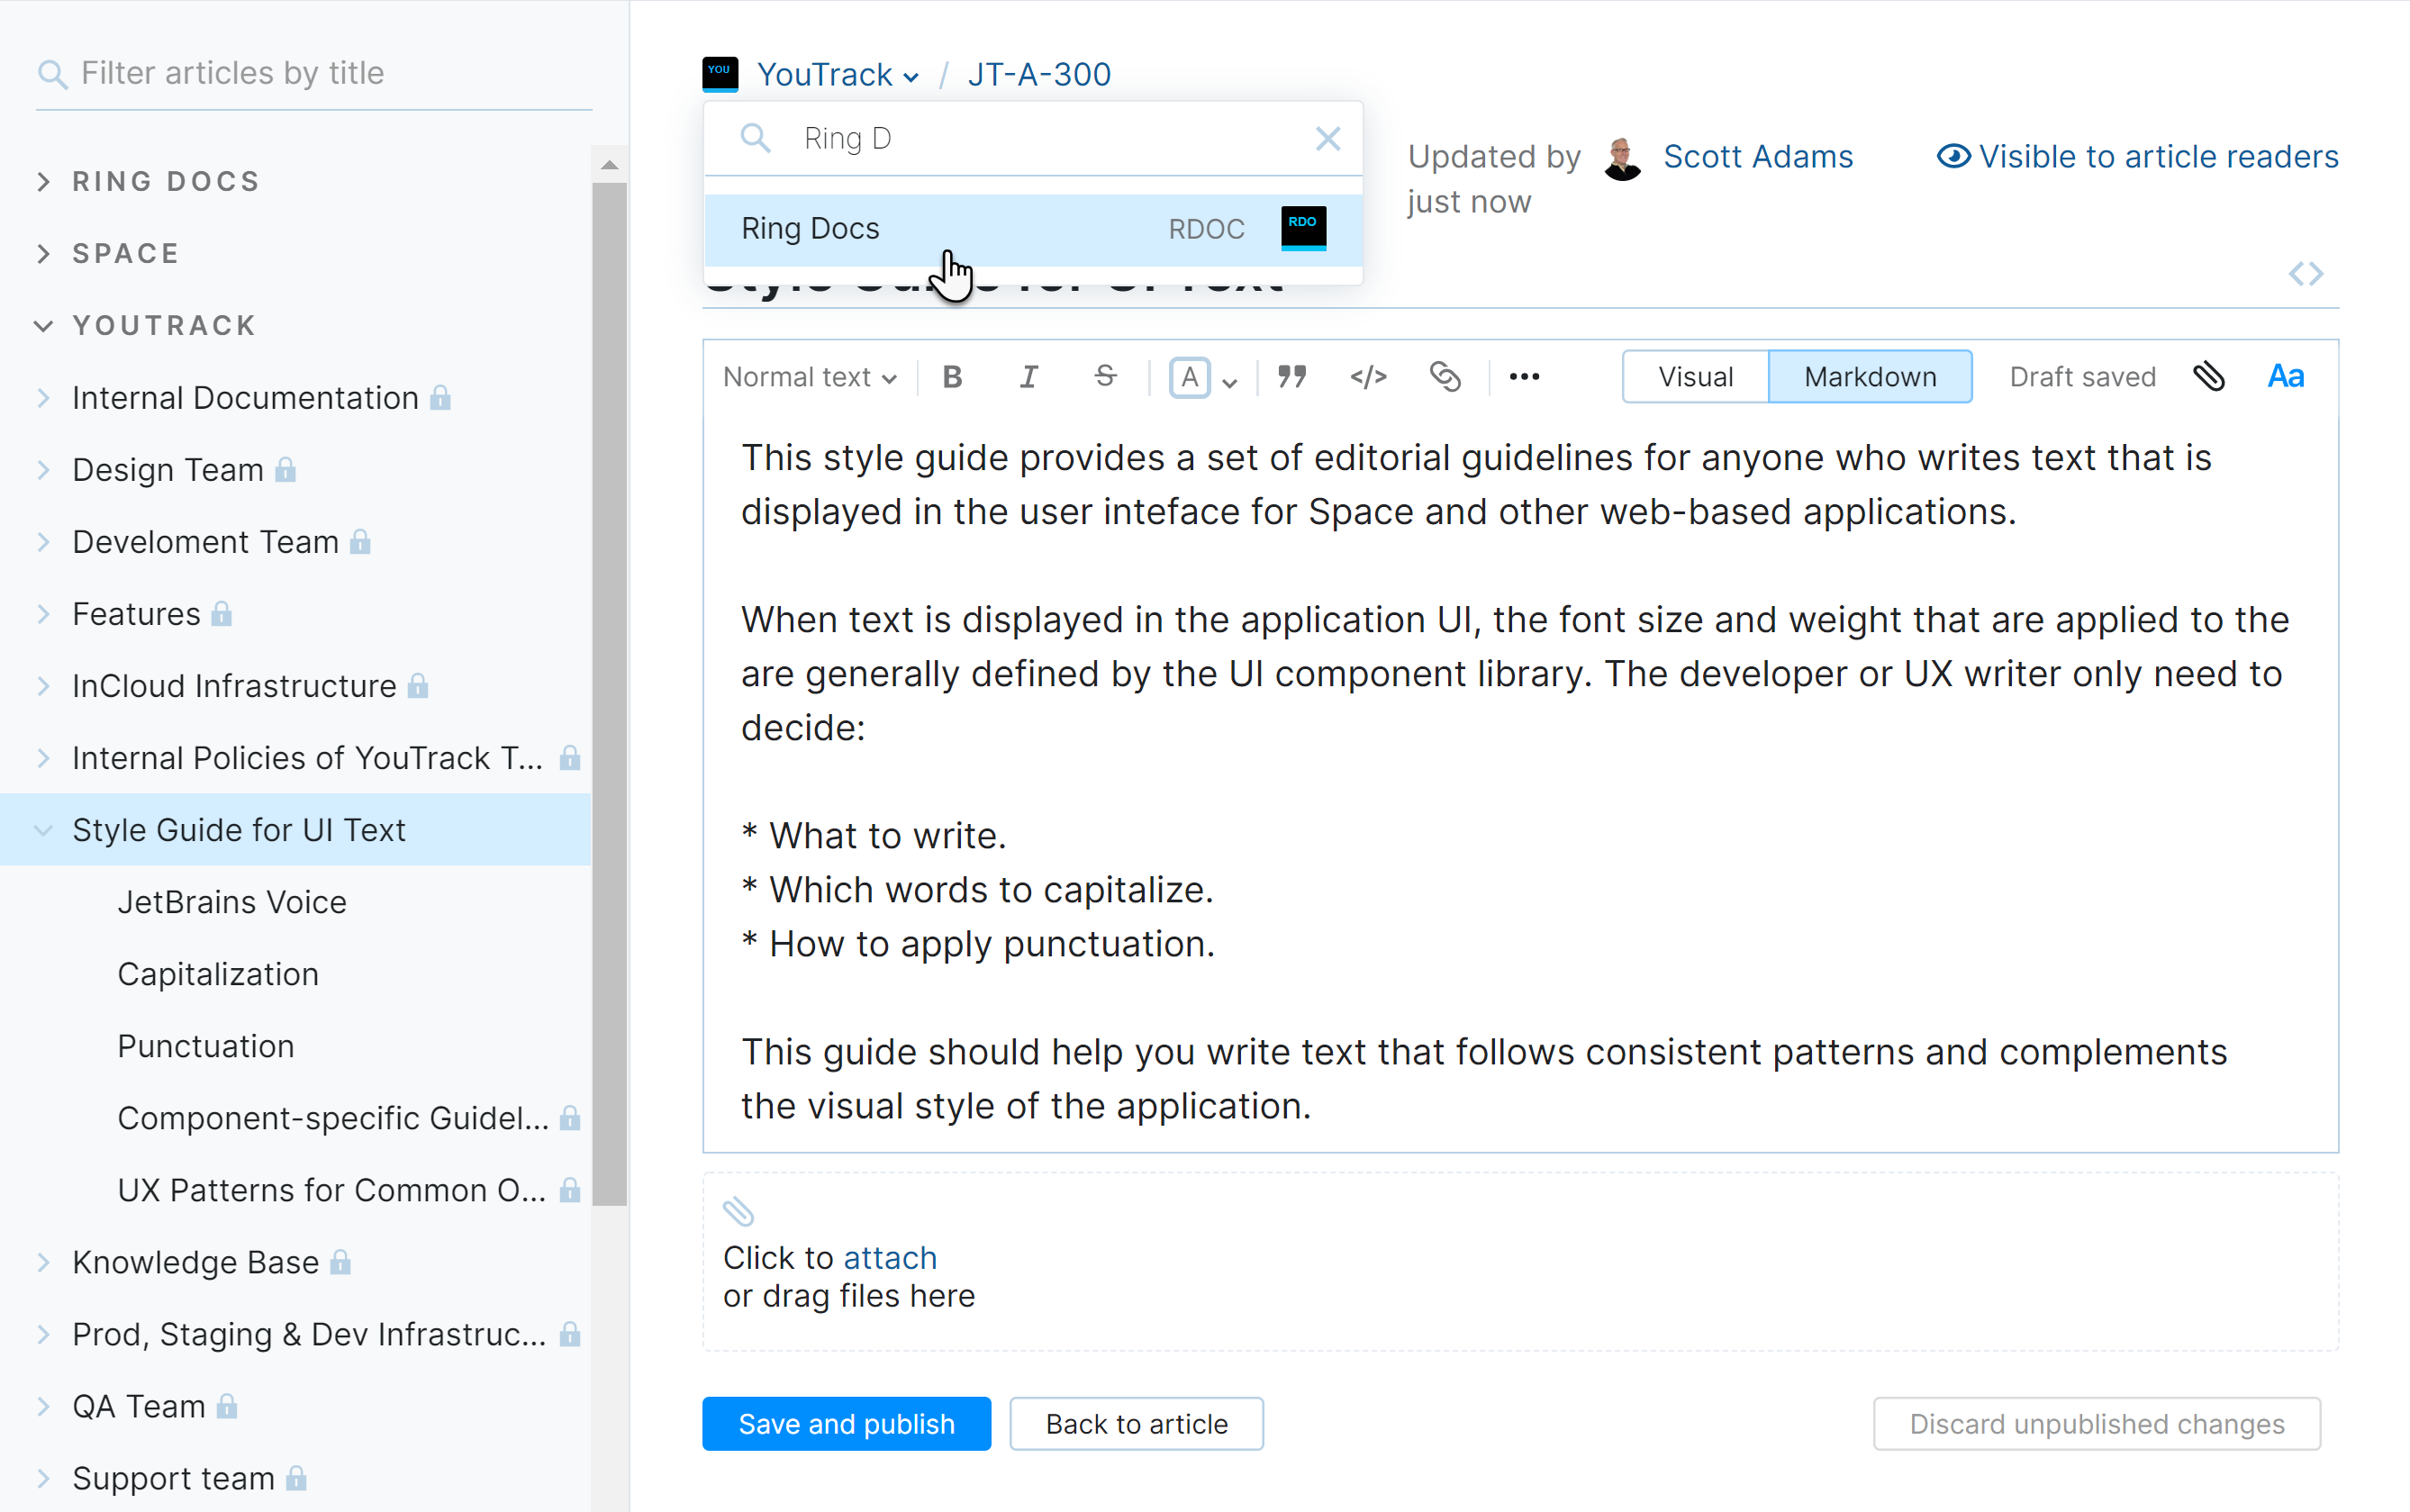The width and height of the screenshot is (2410, 1512).
Task: Apply strikethrough formatting
Action: [x=1104, y=377]
